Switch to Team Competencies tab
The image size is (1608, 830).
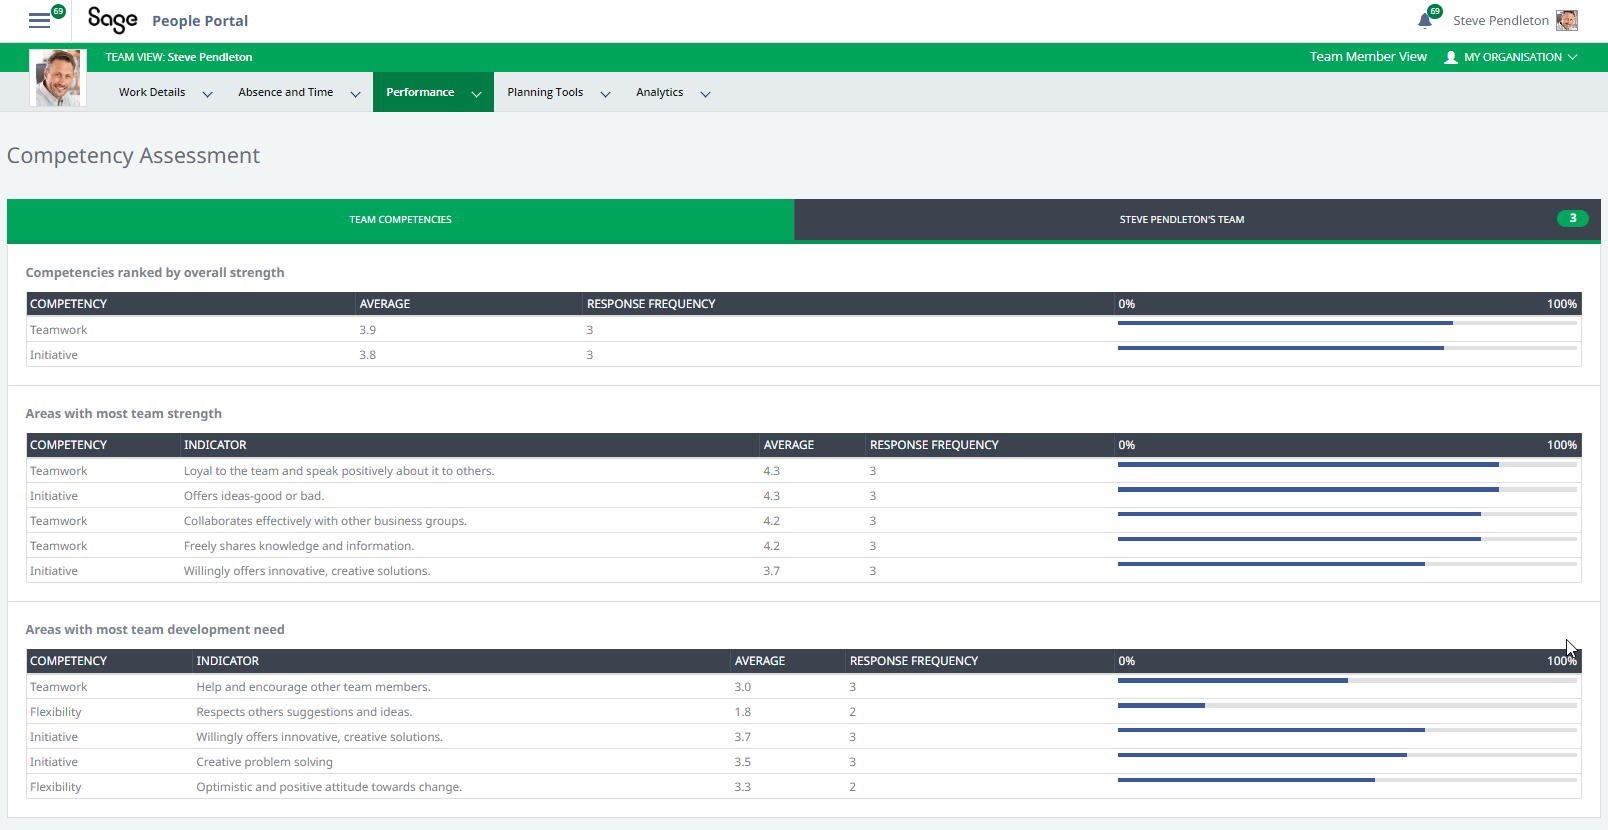[400, 220]
